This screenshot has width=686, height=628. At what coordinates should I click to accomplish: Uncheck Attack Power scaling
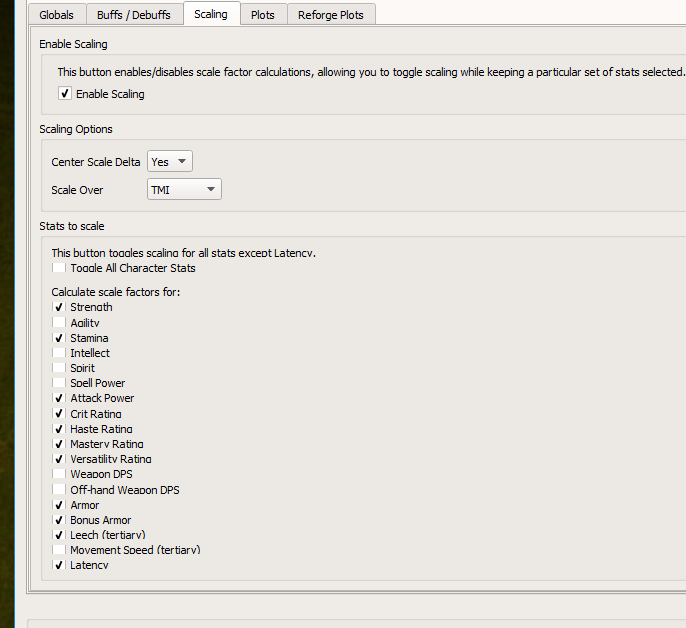coord(60,398)
